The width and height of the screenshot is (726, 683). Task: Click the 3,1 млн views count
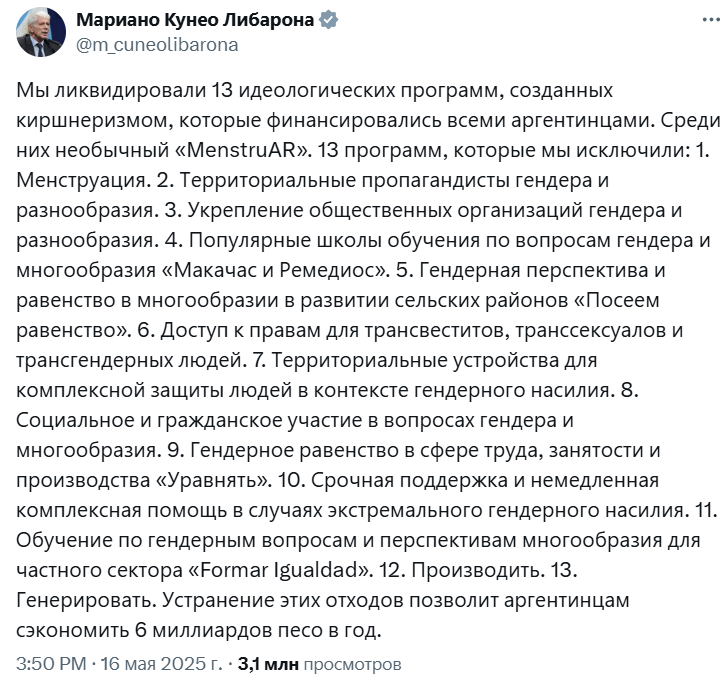pos(268,664)
